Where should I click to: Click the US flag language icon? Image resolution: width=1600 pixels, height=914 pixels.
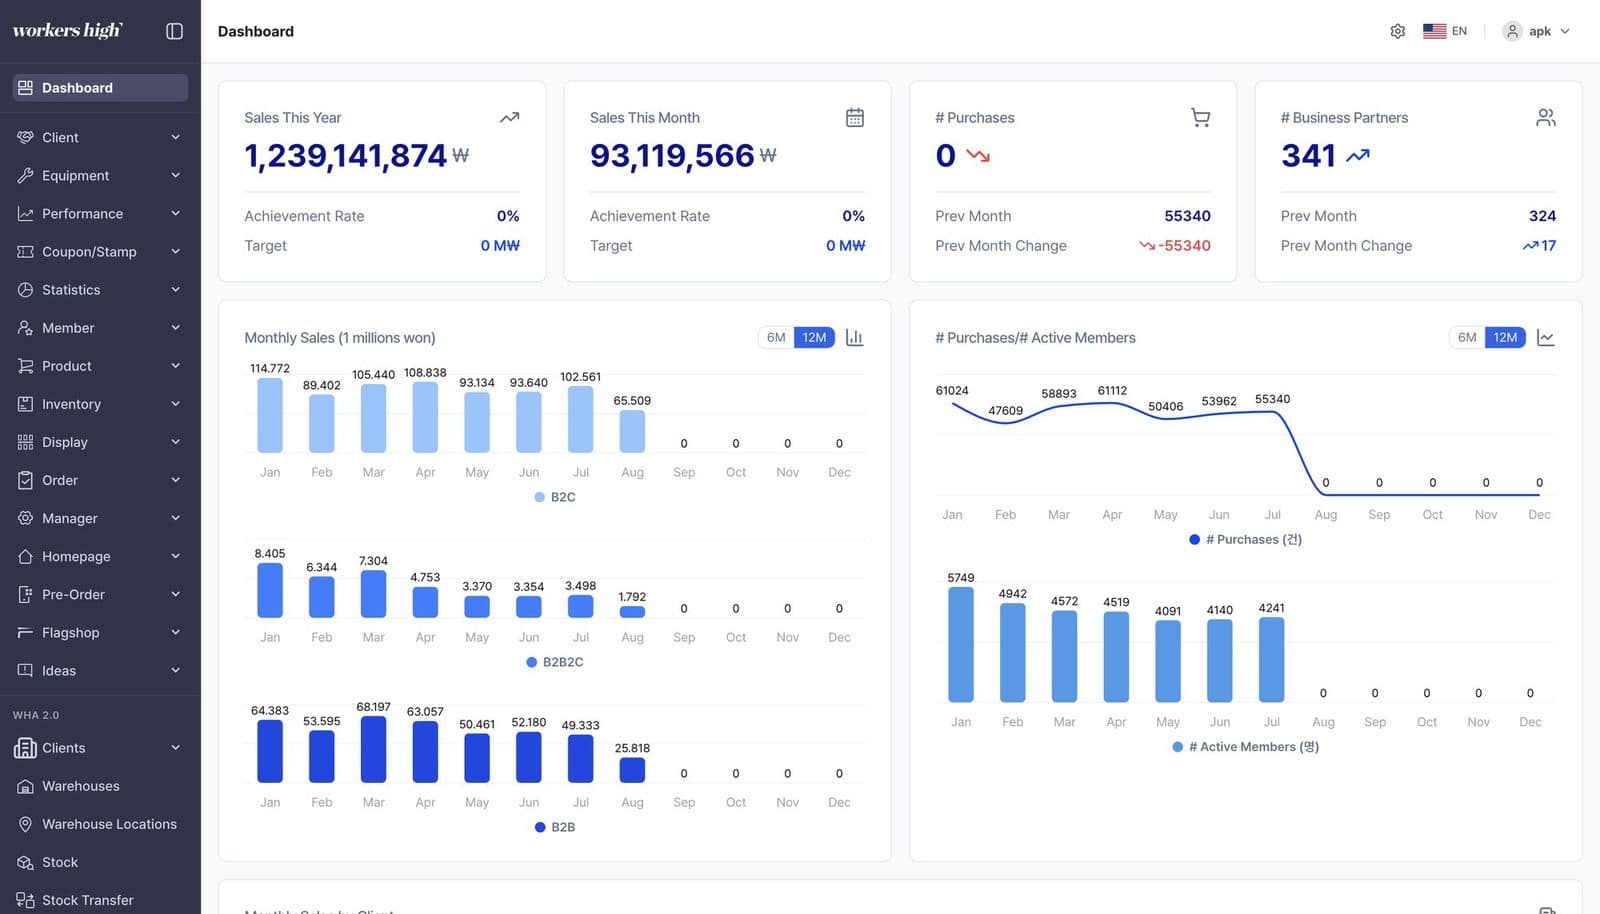pyautogui.click(x=1434, y=31)
